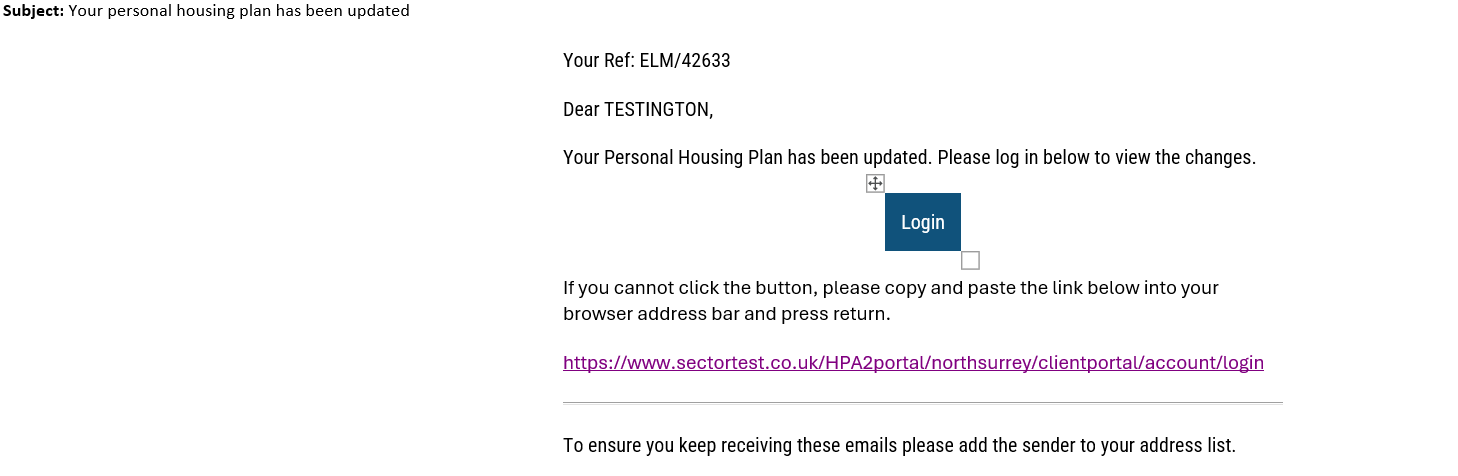Click the horizontal divider line below the link
The height and width of the screenshot is (476, 1458).
(x=922, y=403)
